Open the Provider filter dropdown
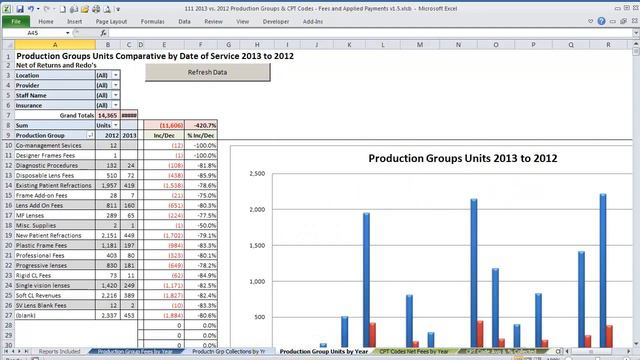 [x=116, y=85]
